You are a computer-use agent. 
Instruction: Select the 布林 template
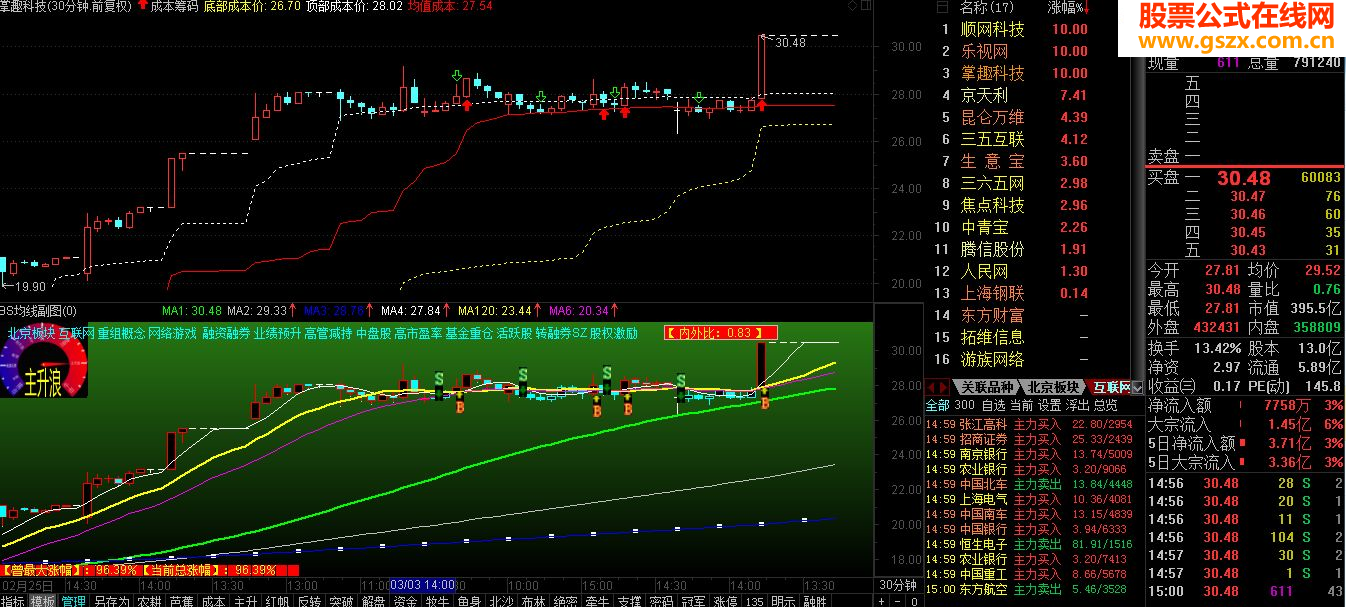[x=534, y=601]
